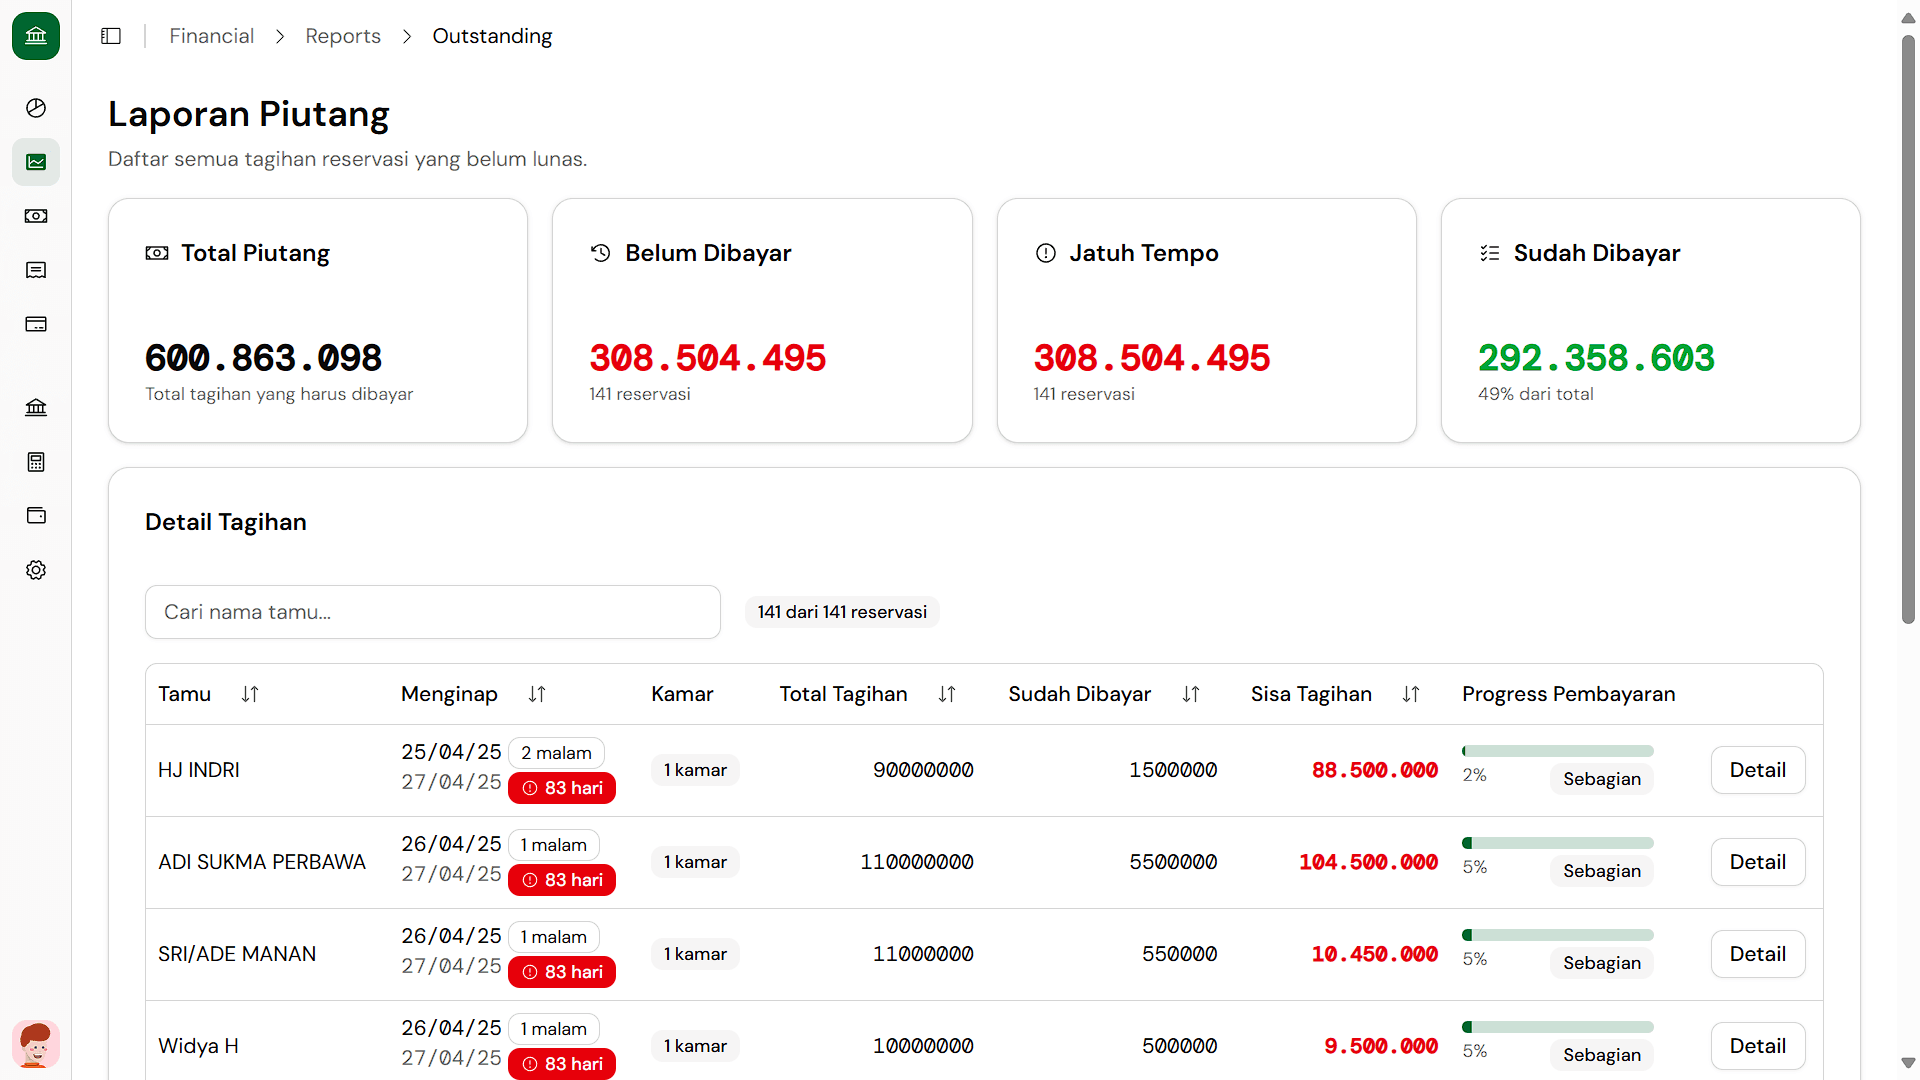This screenshot has width=1920, height=1080.
Task: Open the pie chart dashboard icon
Action: click(36, 108)
